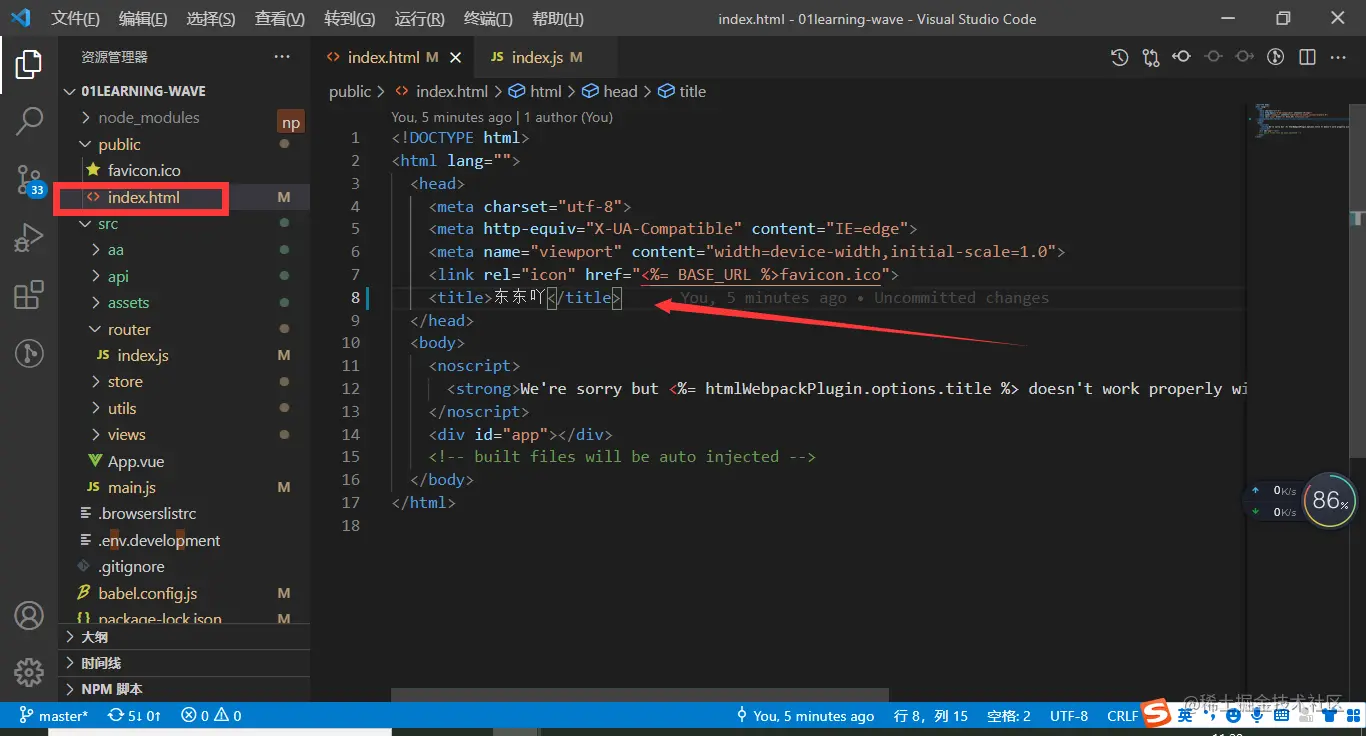Expand the assets folder
This screenshot has width=1366, height=736.
184,303
